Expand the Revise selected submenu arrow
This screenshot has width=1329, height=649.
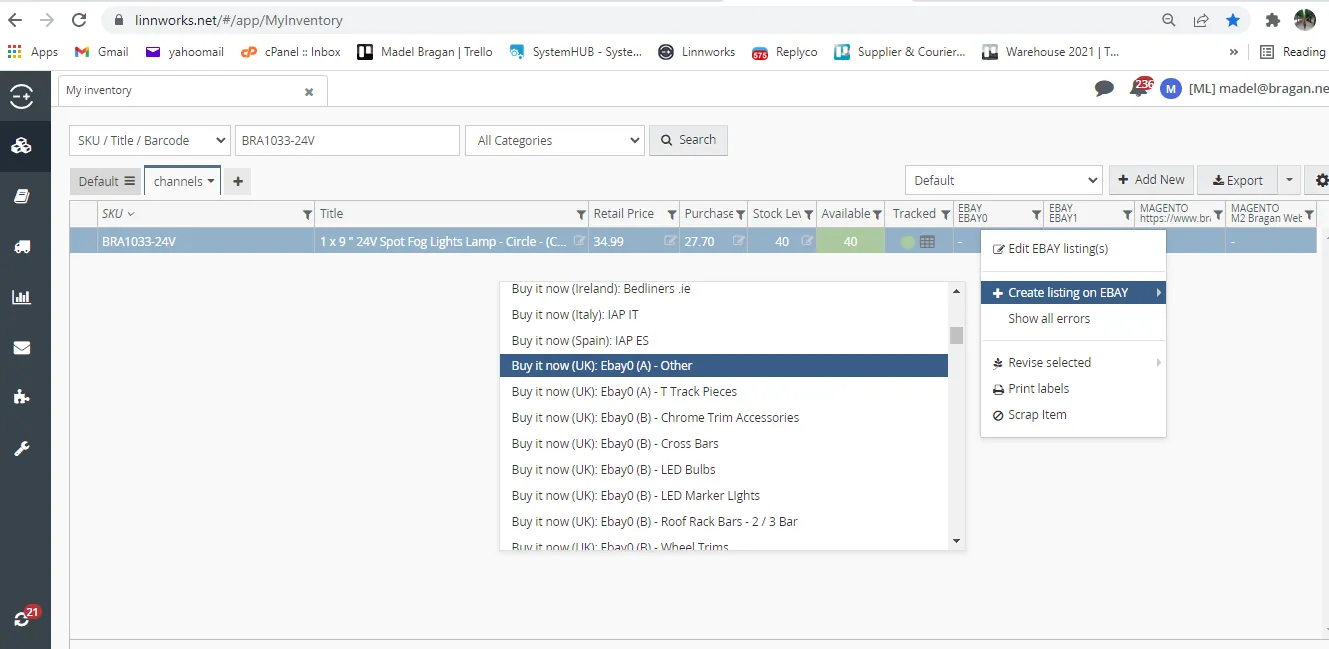[1159, 363]
